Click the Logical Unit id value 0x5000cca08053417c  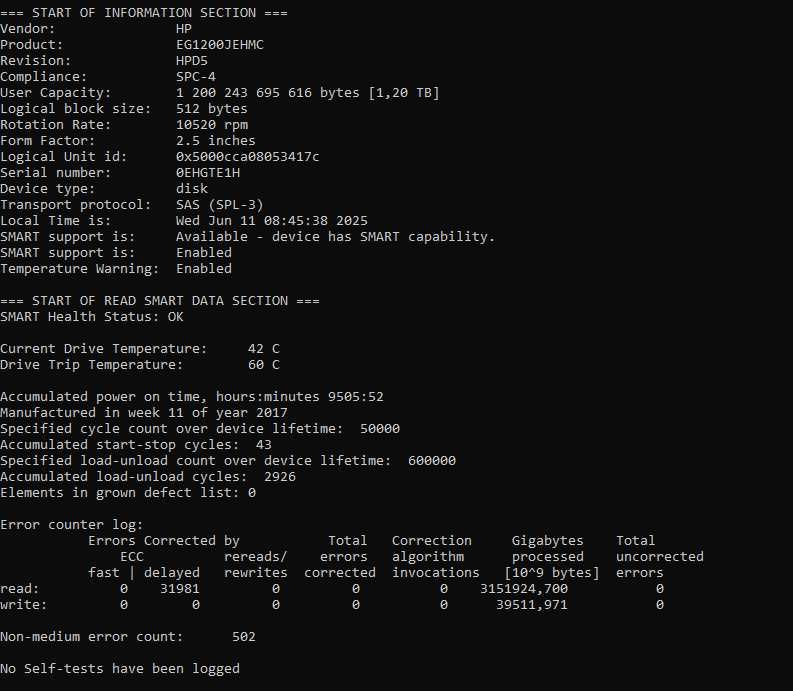click(247, 157)
